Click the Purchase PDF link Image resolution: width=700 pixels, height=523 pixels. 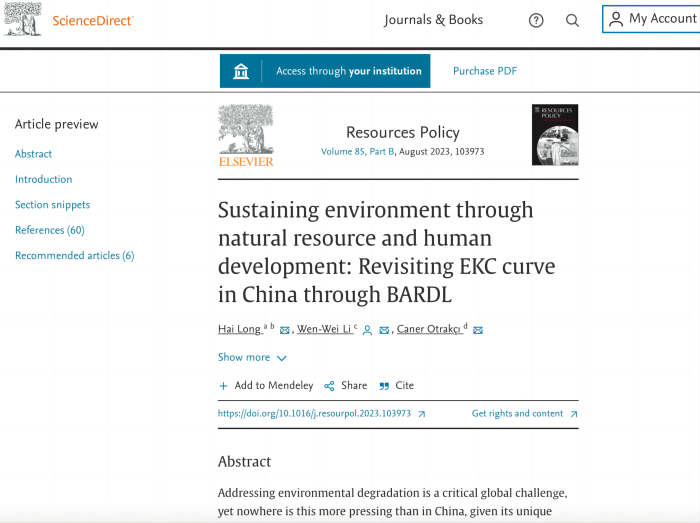coord(484,71)
